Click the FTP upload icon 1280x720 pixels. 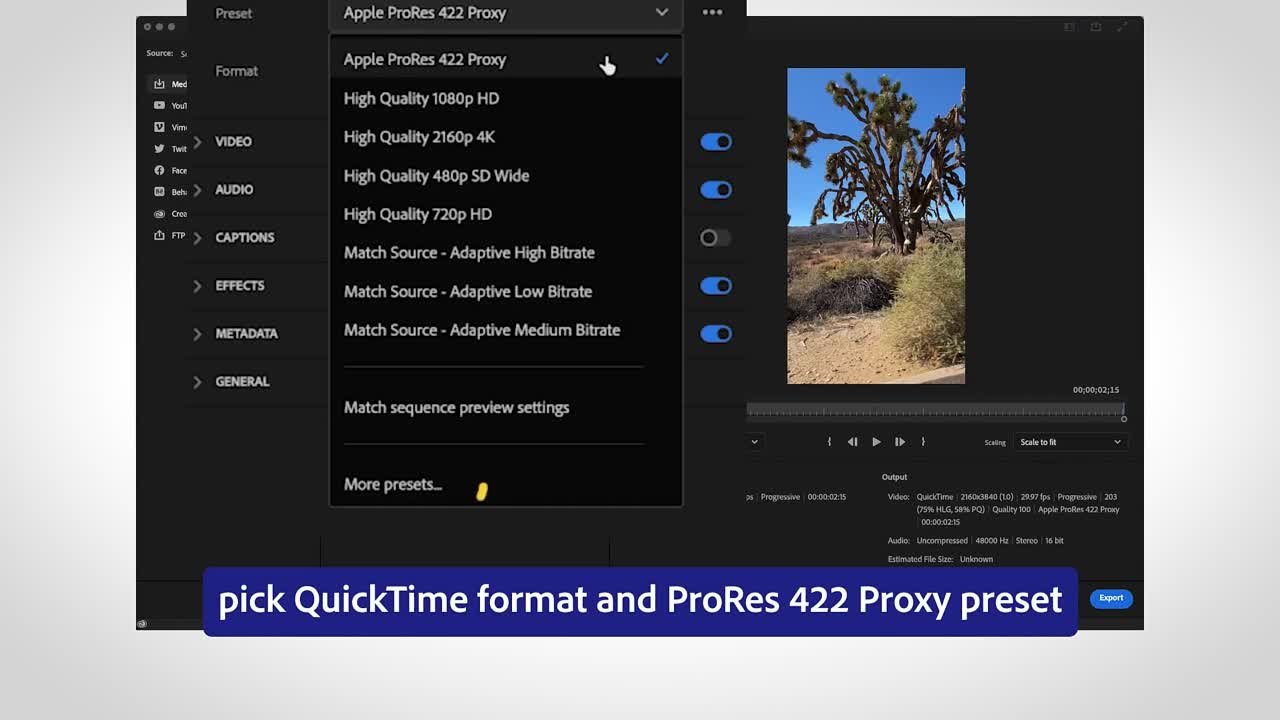pos(159,236)
